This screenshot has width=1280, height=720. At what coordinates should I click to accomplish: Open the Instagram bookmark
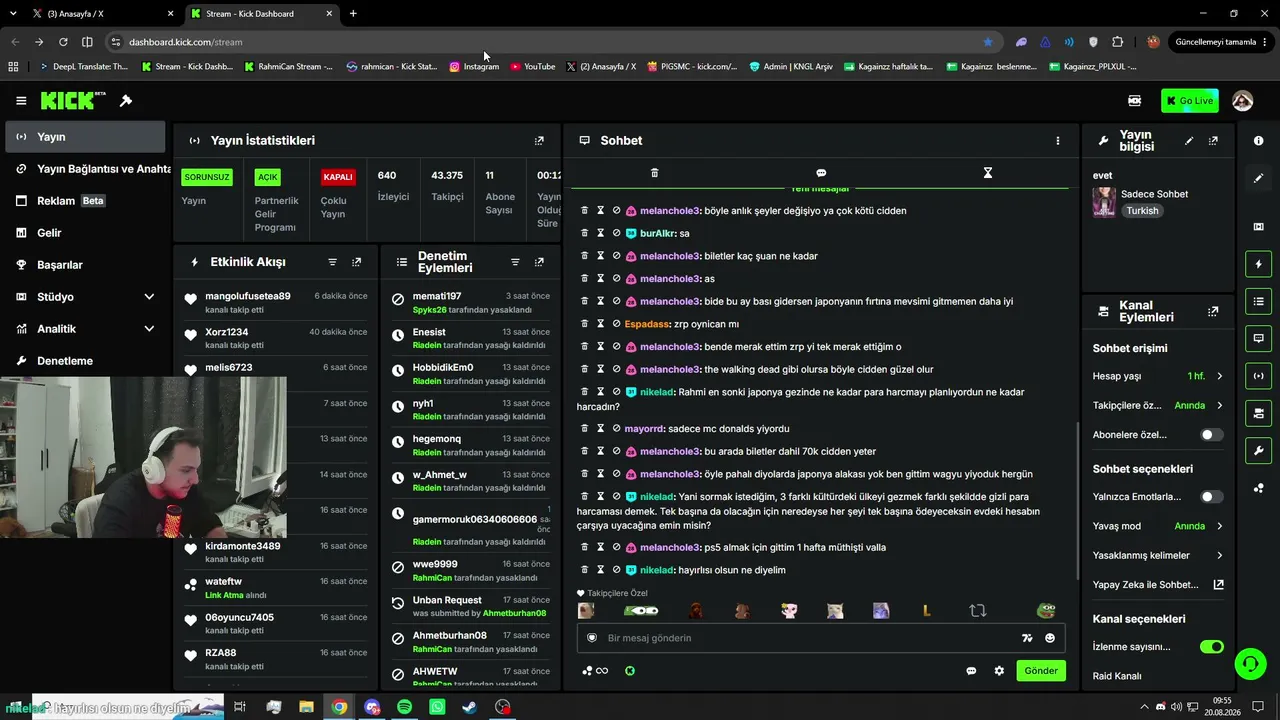474,67
